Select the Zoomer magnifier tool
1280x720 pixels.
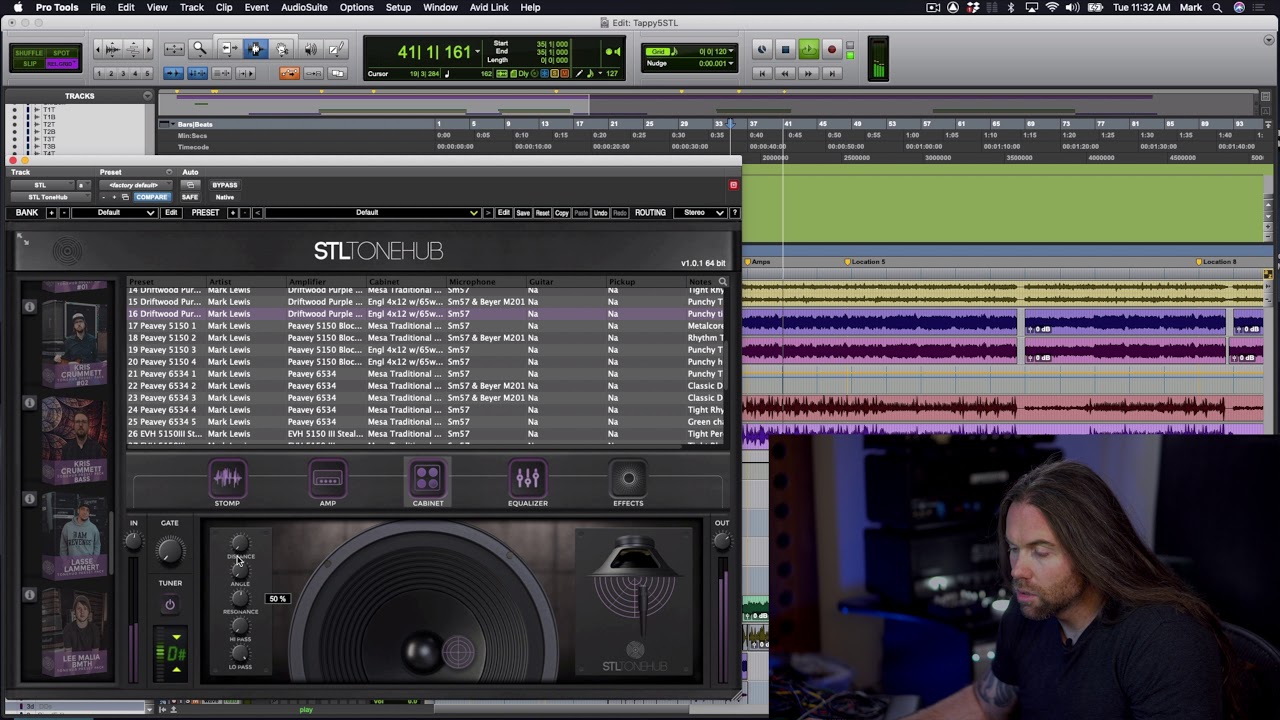click(x=199, y=48)
